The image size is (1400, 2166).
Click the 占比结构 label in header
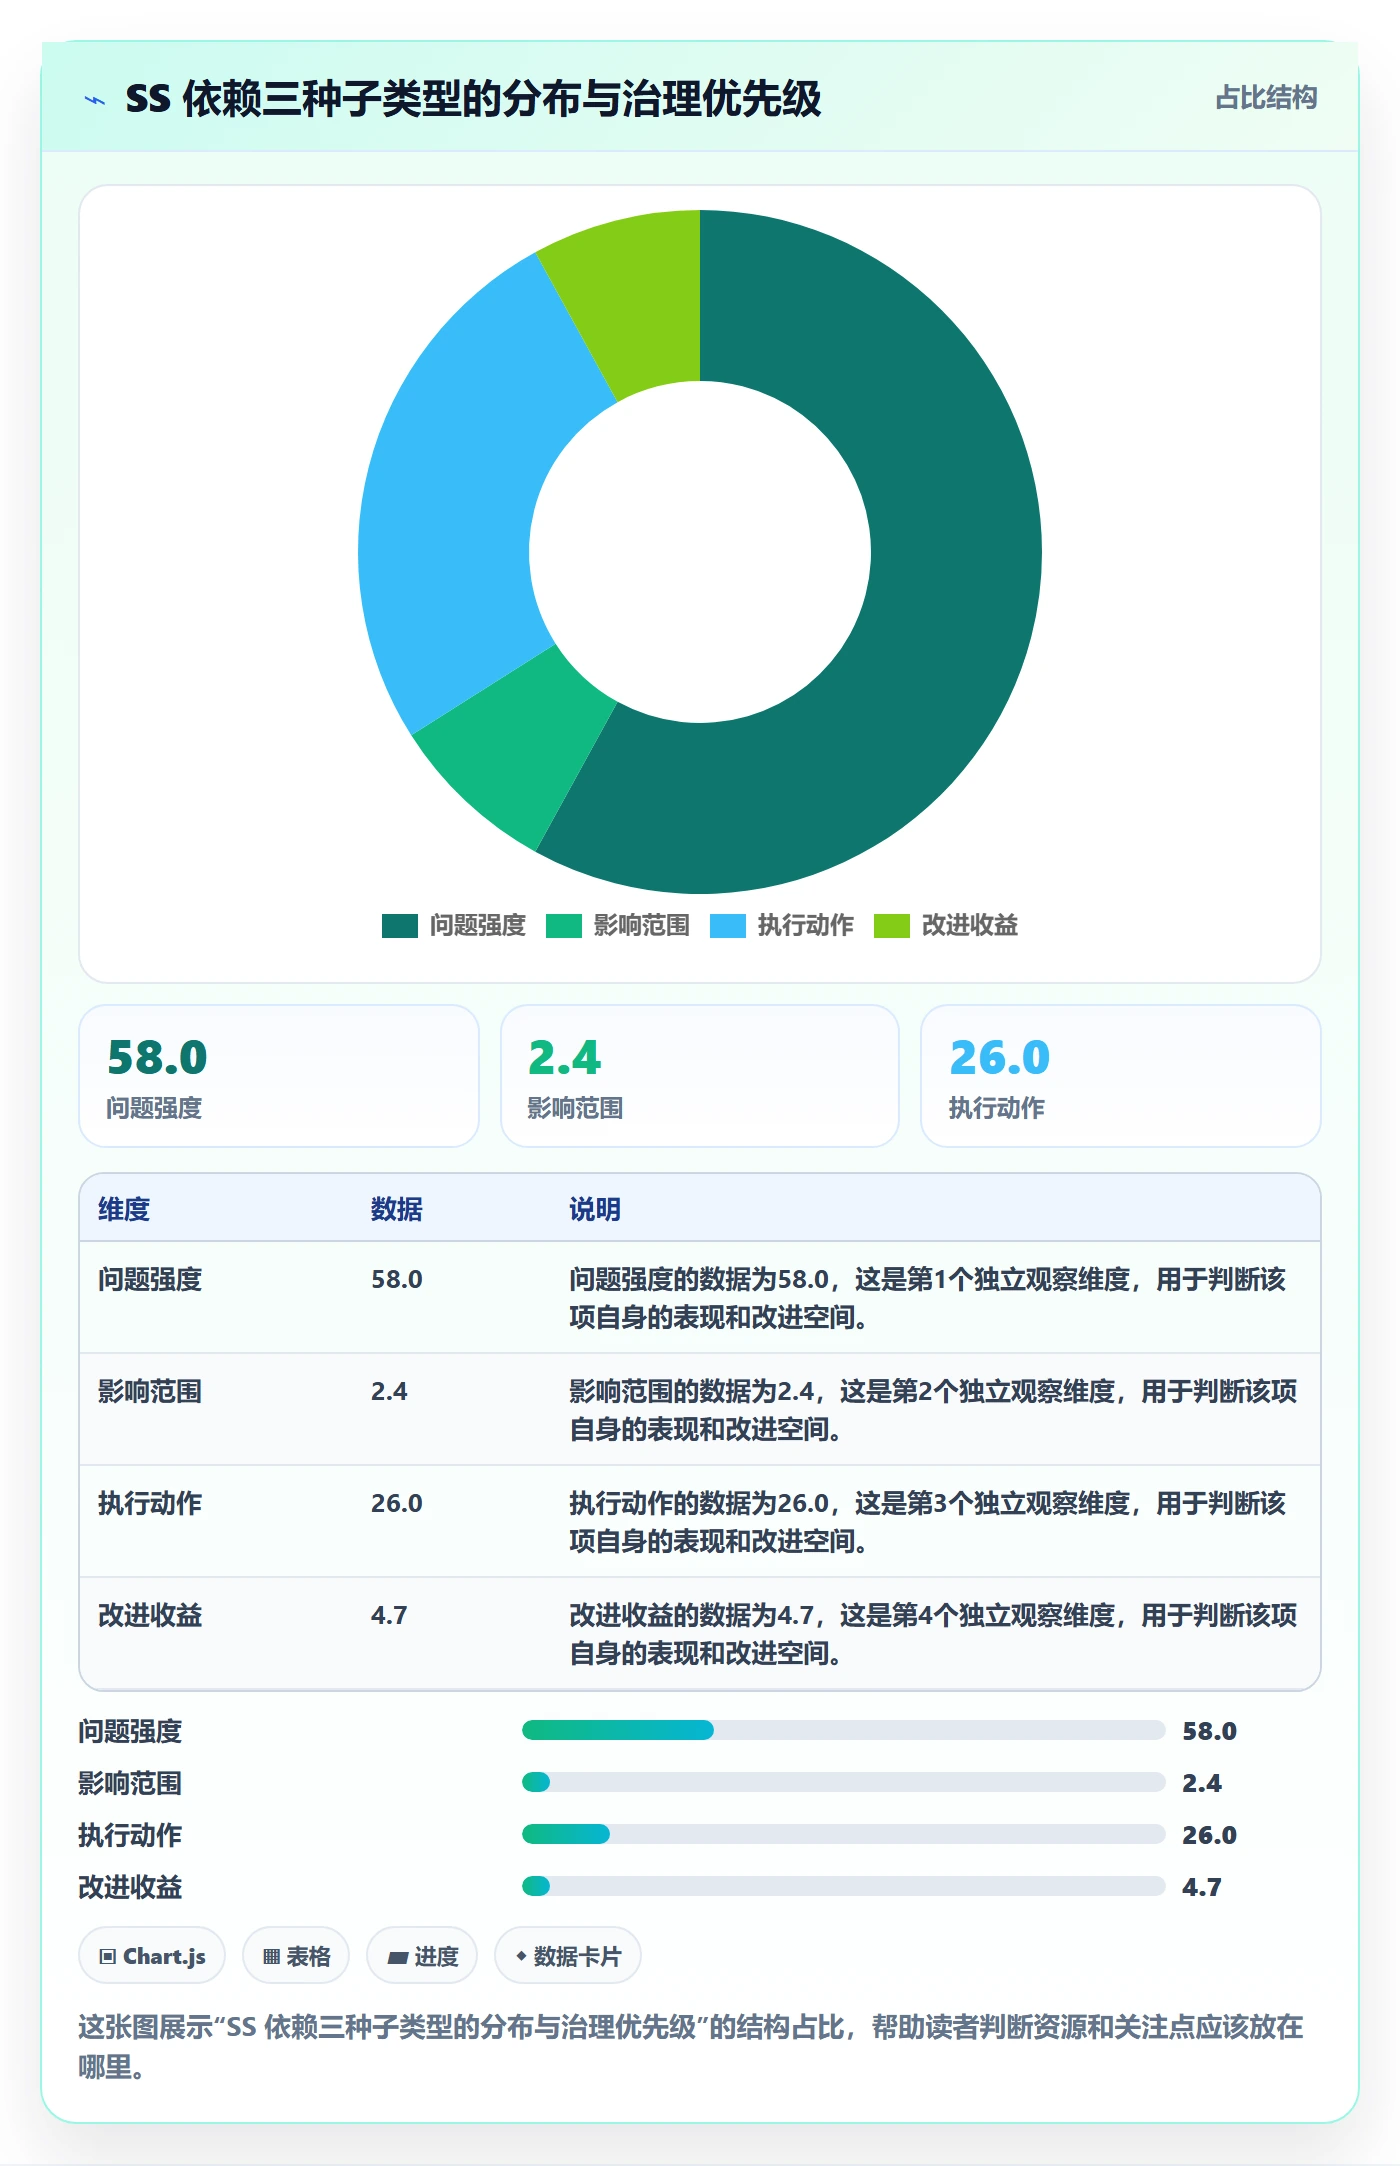1266,98
